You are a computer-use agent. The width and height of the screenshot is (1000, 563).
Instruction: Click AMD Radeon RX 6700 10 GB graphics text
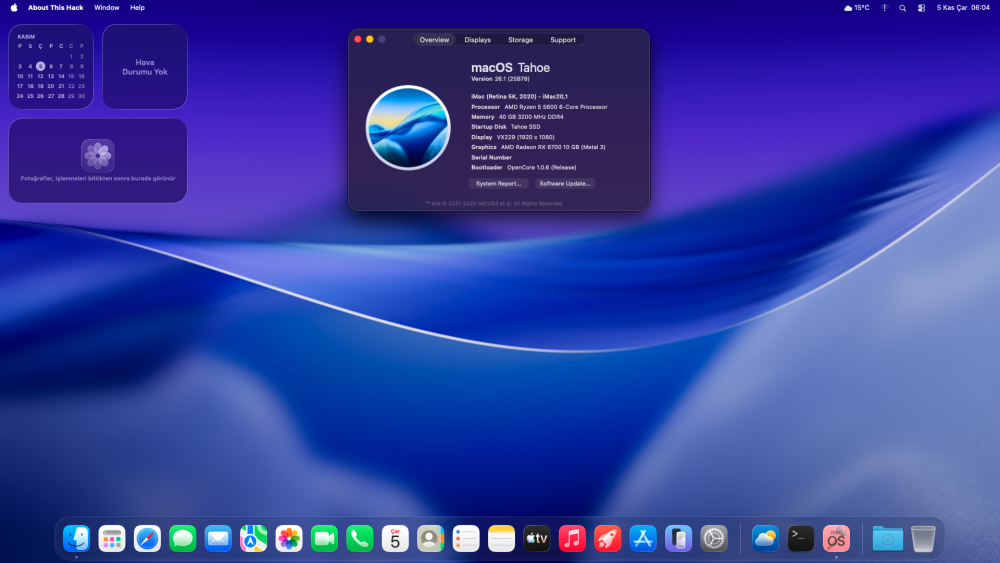click(x=553, y=147)
